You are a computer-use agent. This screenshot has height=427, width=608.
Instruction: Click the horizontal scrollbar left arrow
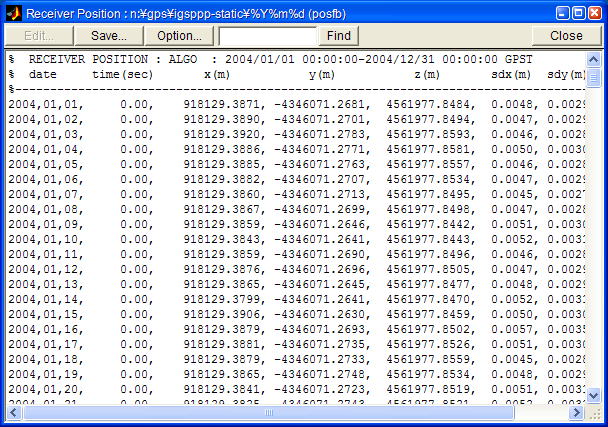pyautogui.click(x=14, y=411)
